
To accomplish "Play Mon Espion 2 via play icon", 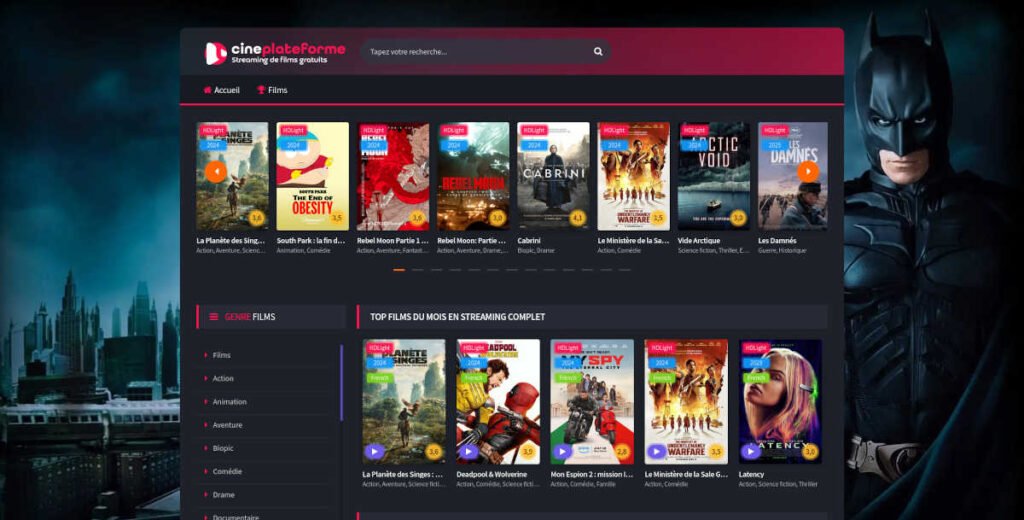I will click(562, 451).
